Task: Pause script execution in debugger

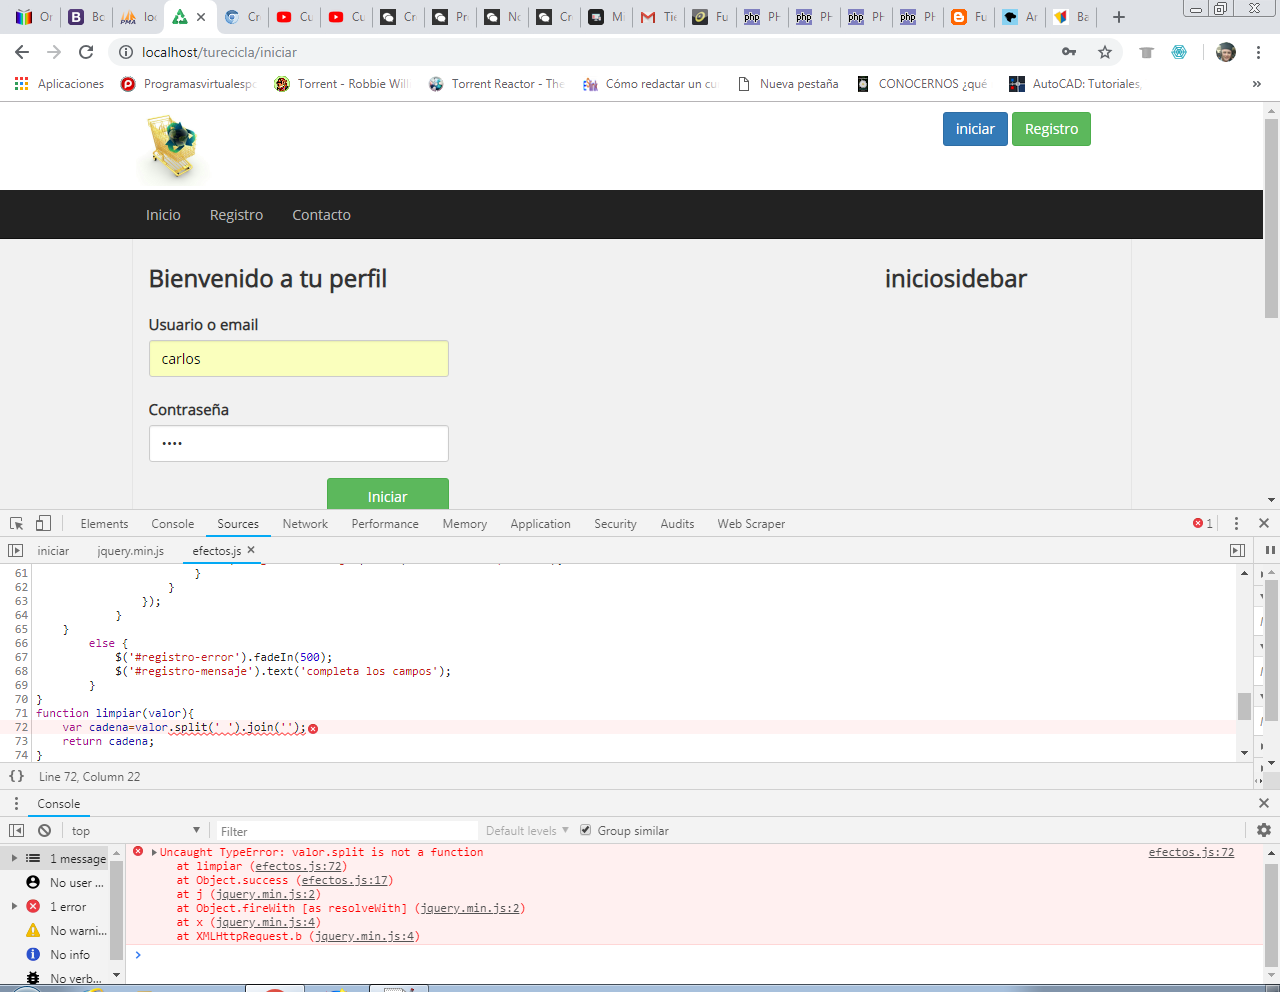Action: [1270, 550]
